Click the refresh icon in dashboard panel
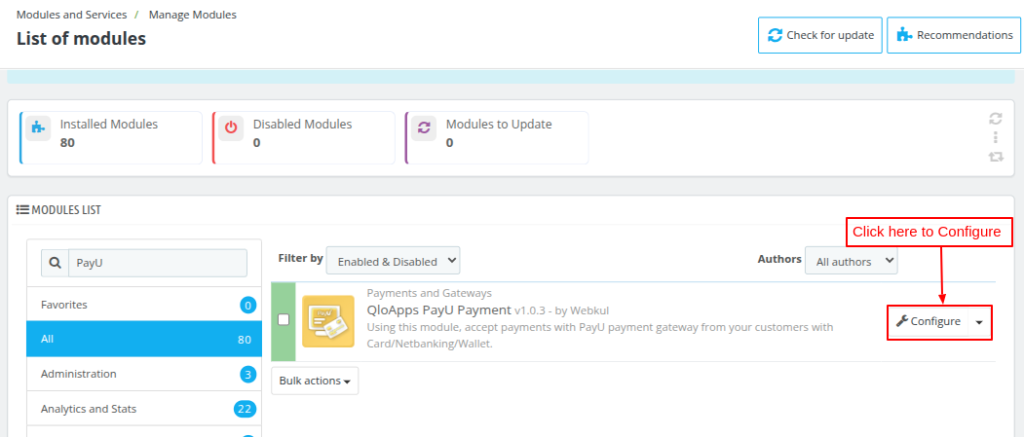 (x=995, y=118)
